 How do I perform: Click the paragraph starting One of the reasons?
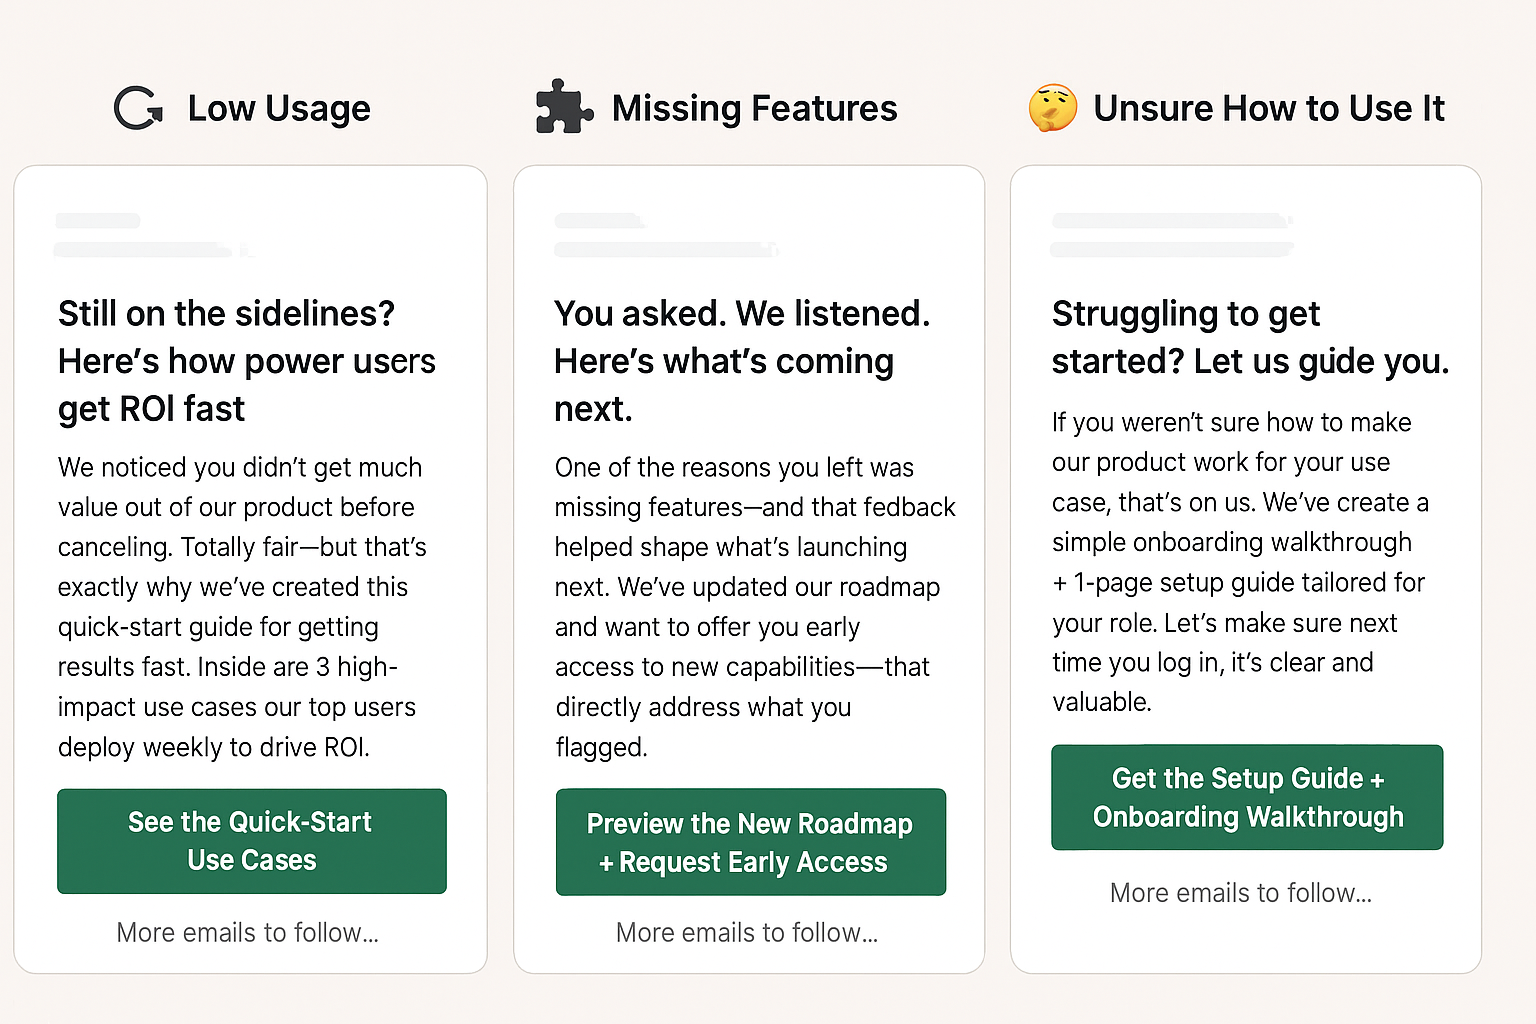pyautogui.click(x=755, y=607)
